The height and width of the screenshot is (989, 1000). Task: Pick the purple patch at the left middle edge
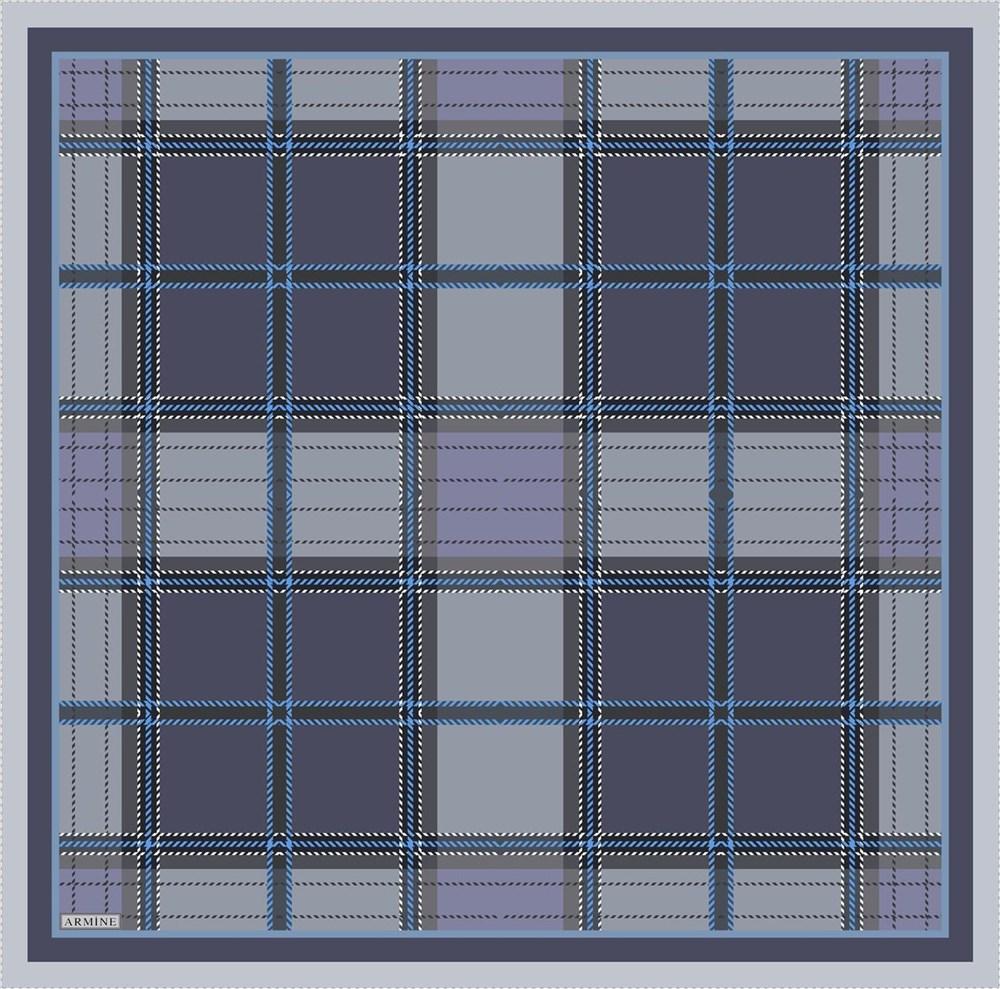point(90,490)
